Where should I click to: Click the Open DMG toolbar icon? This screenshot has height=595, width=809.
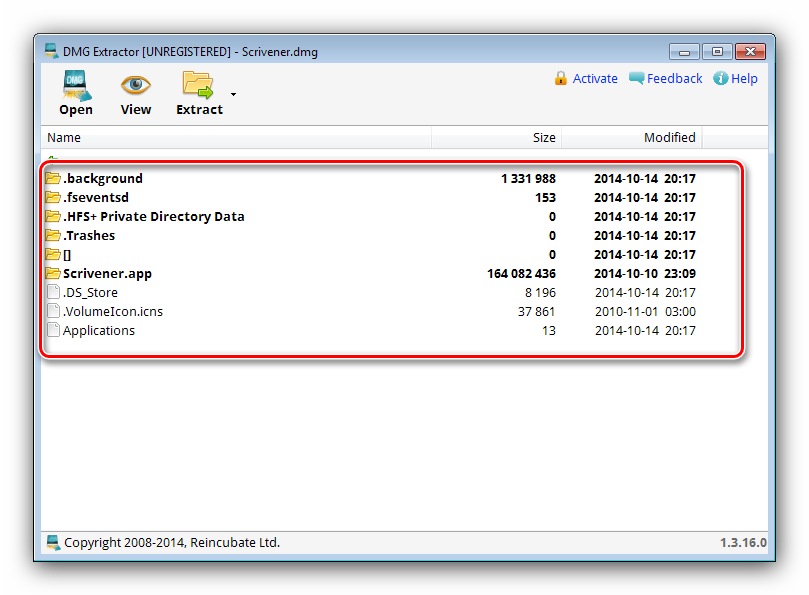coord(75,85)
